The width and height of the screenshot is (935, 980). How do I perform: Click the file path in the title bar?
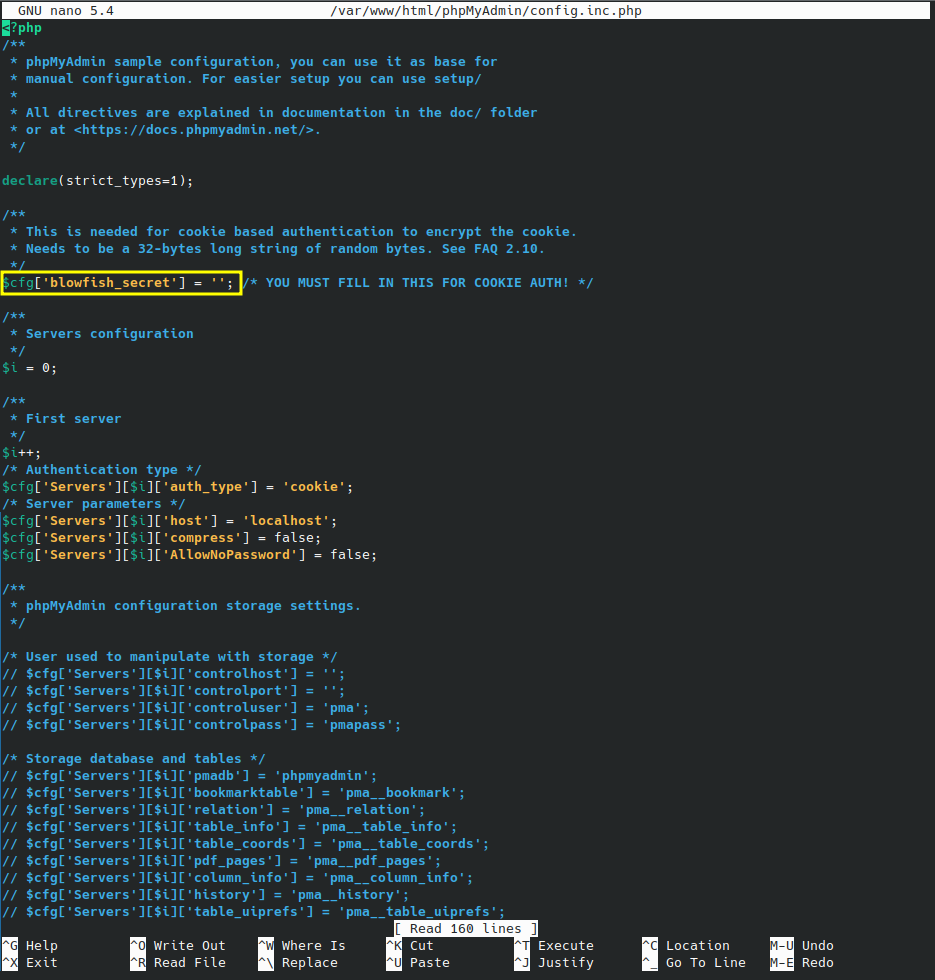pos(486,11)
